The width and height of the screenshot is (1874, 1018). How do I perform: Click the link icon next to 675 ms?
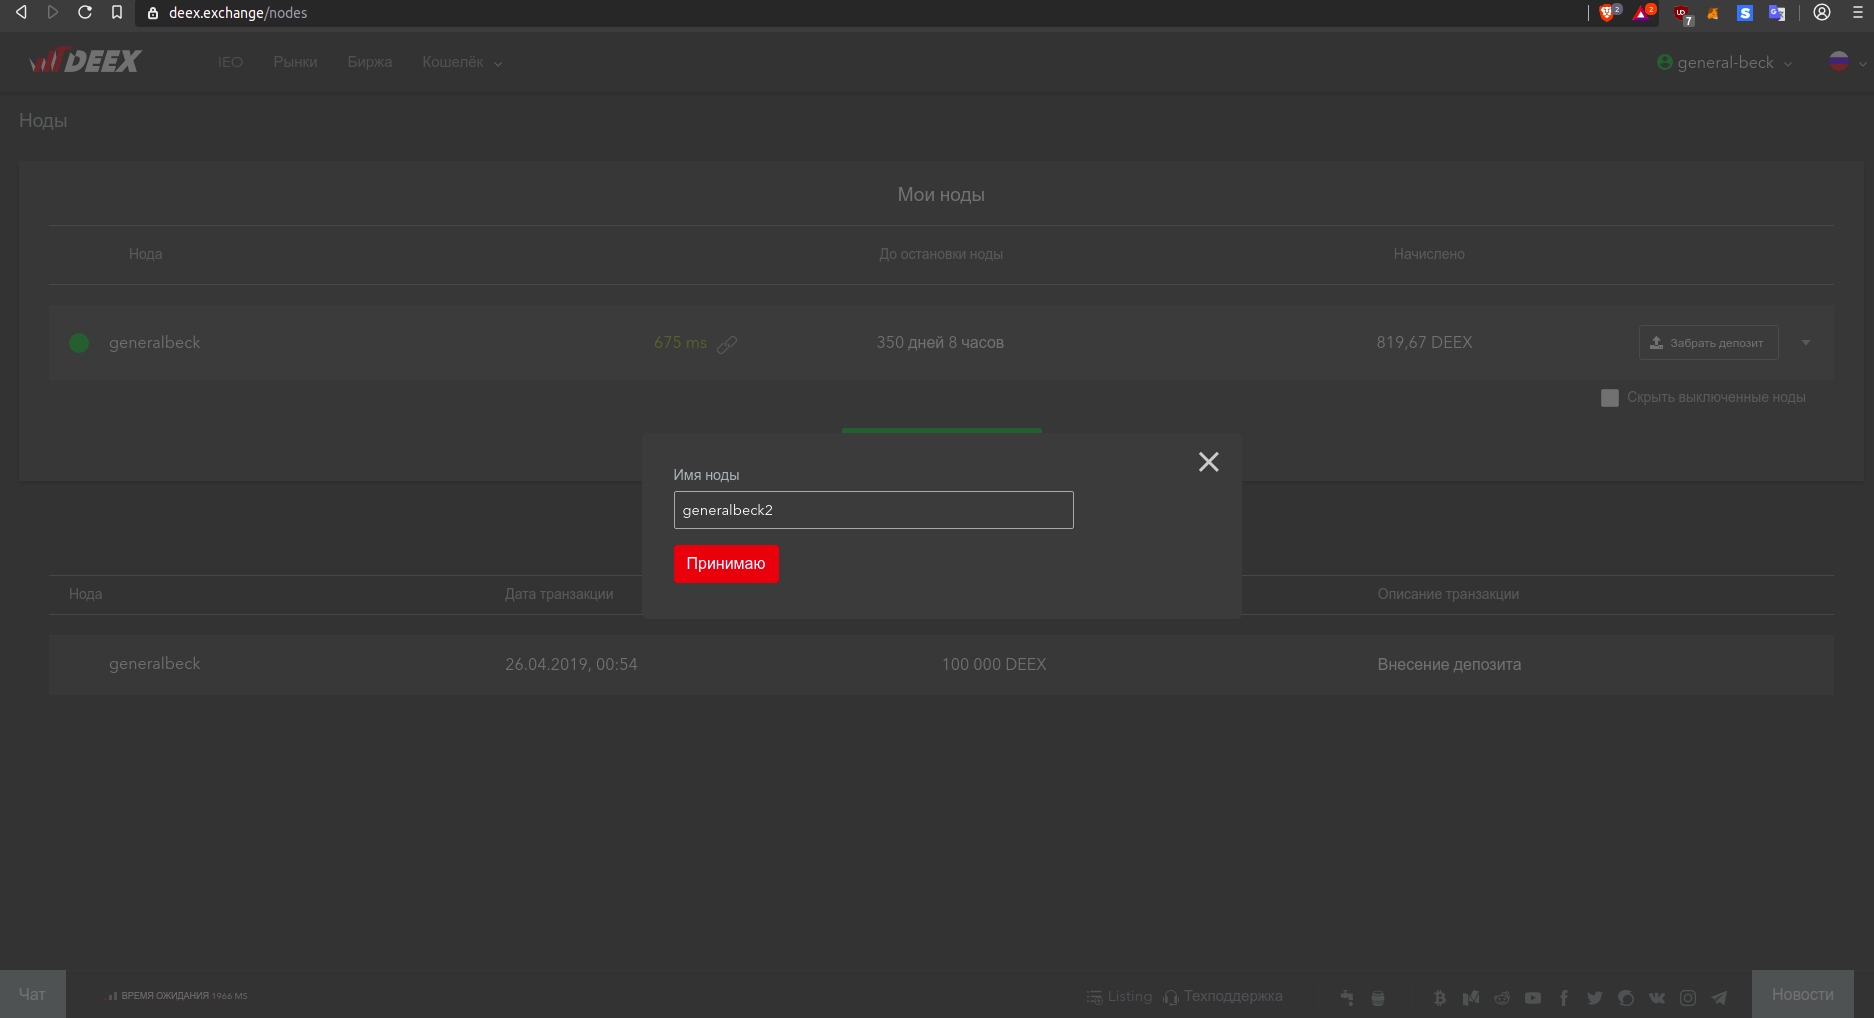tap(727, 344)
